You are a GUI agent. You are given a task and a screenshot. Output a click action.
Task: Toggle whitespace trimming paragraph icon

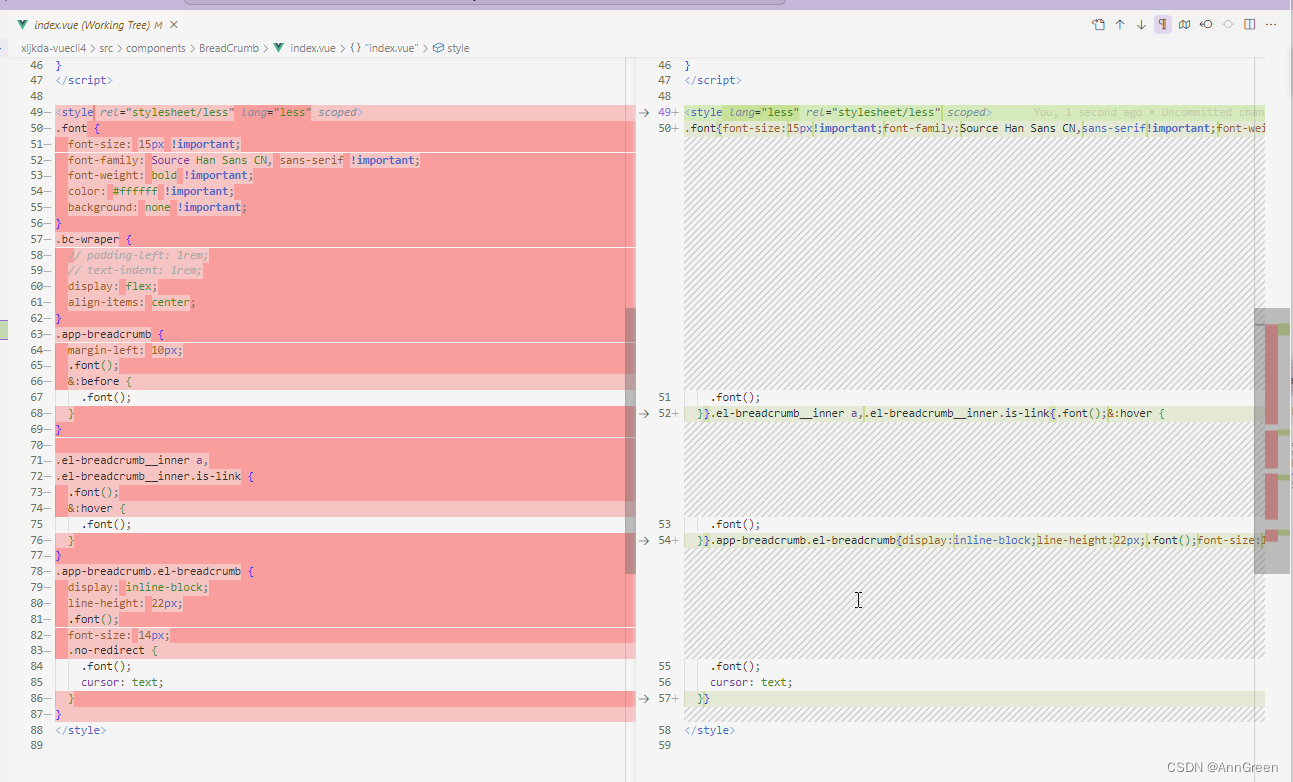(1163, 25)
